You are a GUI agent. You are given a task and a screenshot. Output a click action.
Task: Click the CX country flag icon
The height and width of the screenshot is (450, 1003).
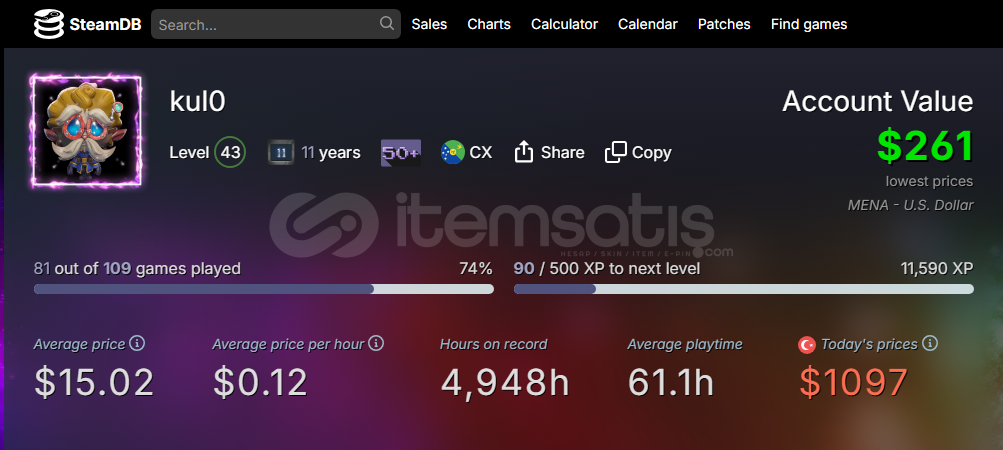tap(452, 153)
